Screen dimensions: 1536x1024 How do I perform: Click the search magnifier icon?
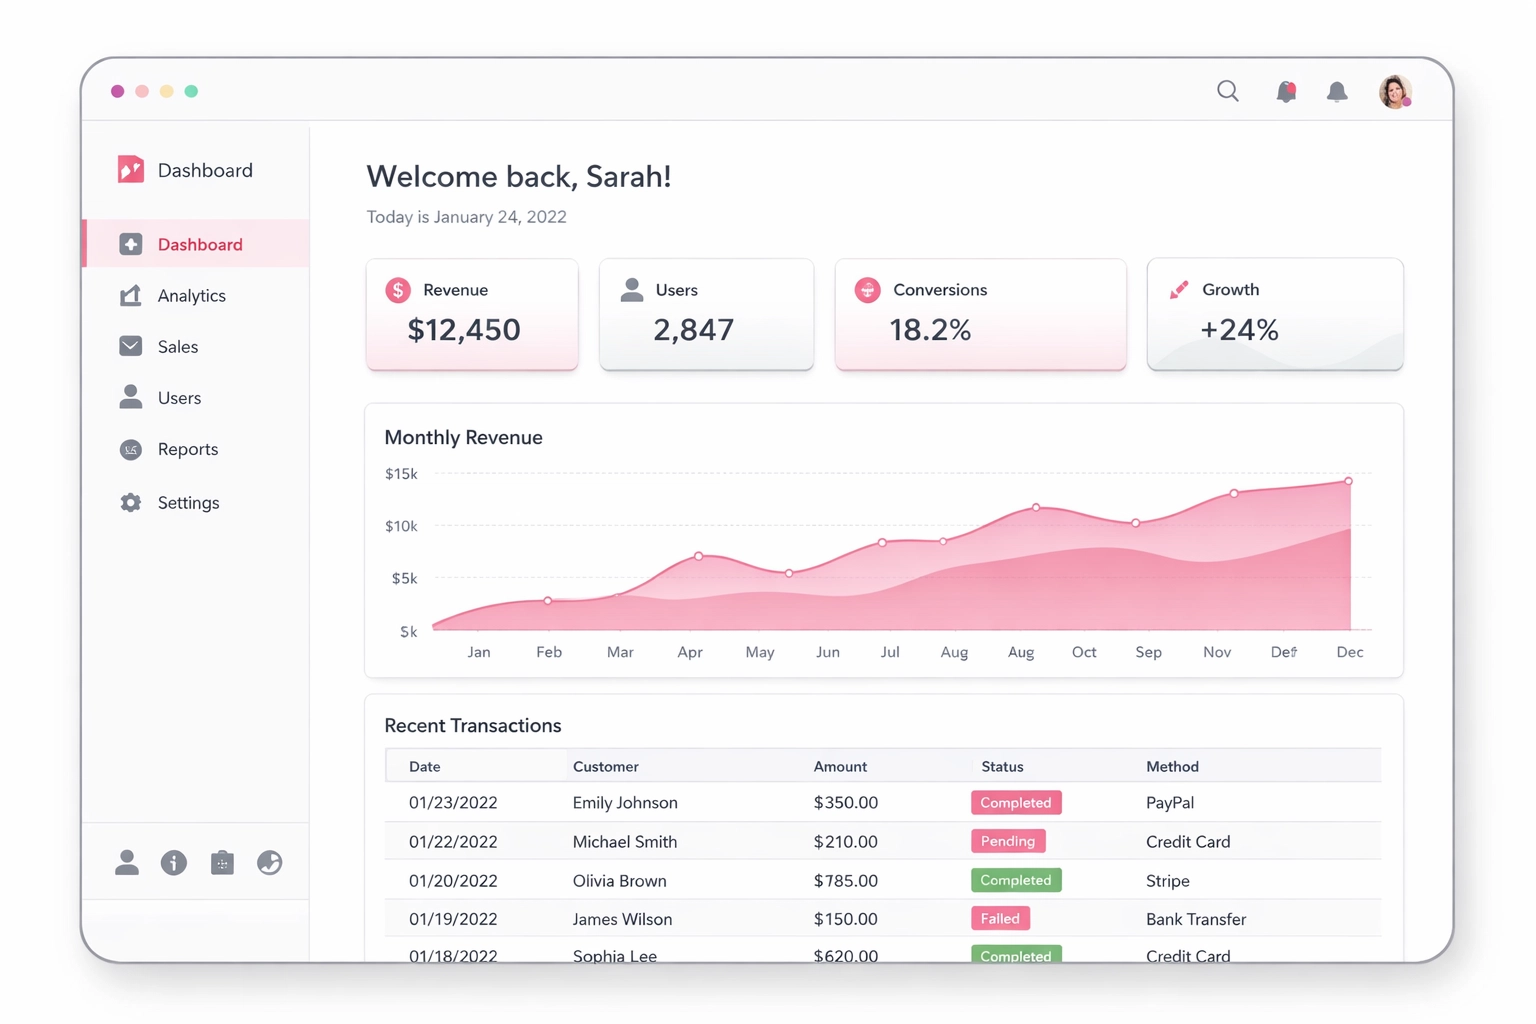pyautogui.click(x=1227, y=92)
